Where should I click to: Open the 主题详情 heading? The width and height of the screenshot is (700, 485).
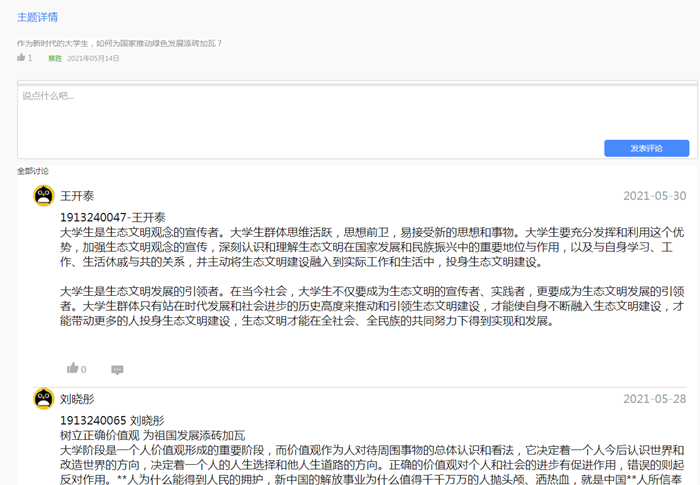(37, 17)
